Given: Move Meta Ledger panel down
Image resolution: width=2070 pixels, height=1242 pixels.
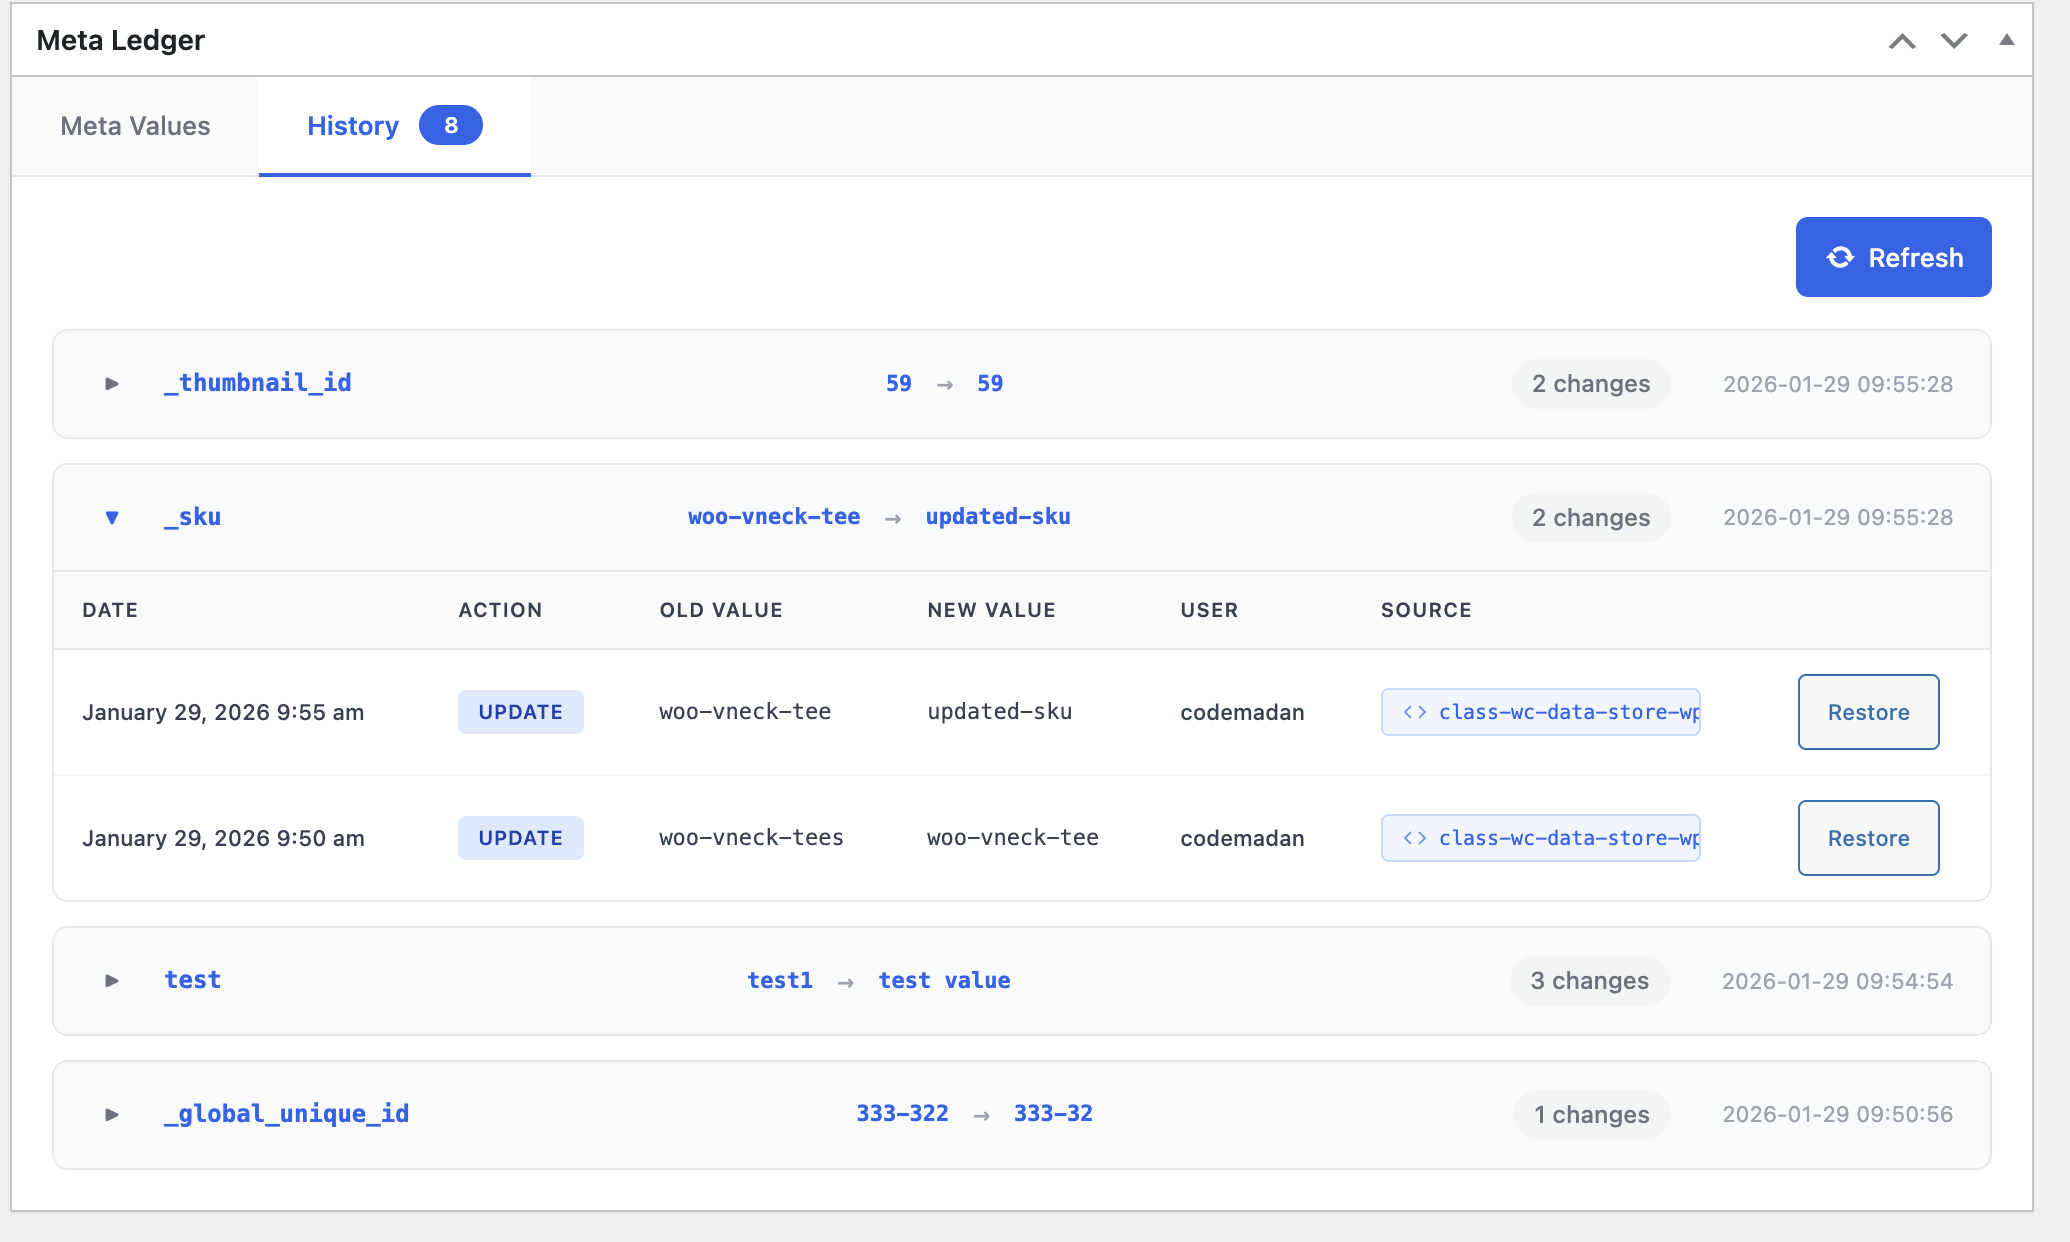Looking at the screenshot, I should (1953, 41).
